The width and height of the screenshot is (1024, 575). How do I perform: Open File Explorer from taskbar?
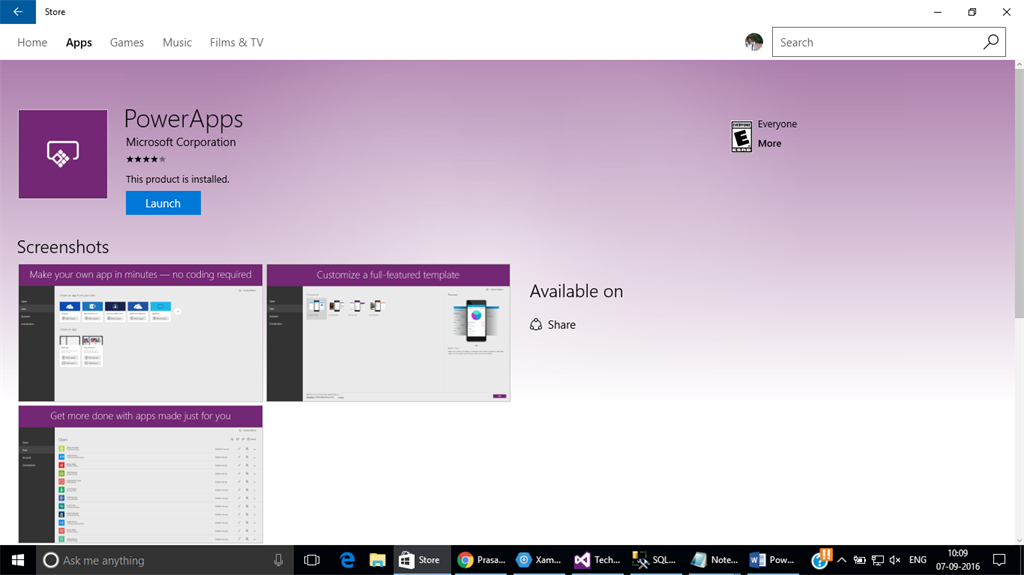[377, 560]
